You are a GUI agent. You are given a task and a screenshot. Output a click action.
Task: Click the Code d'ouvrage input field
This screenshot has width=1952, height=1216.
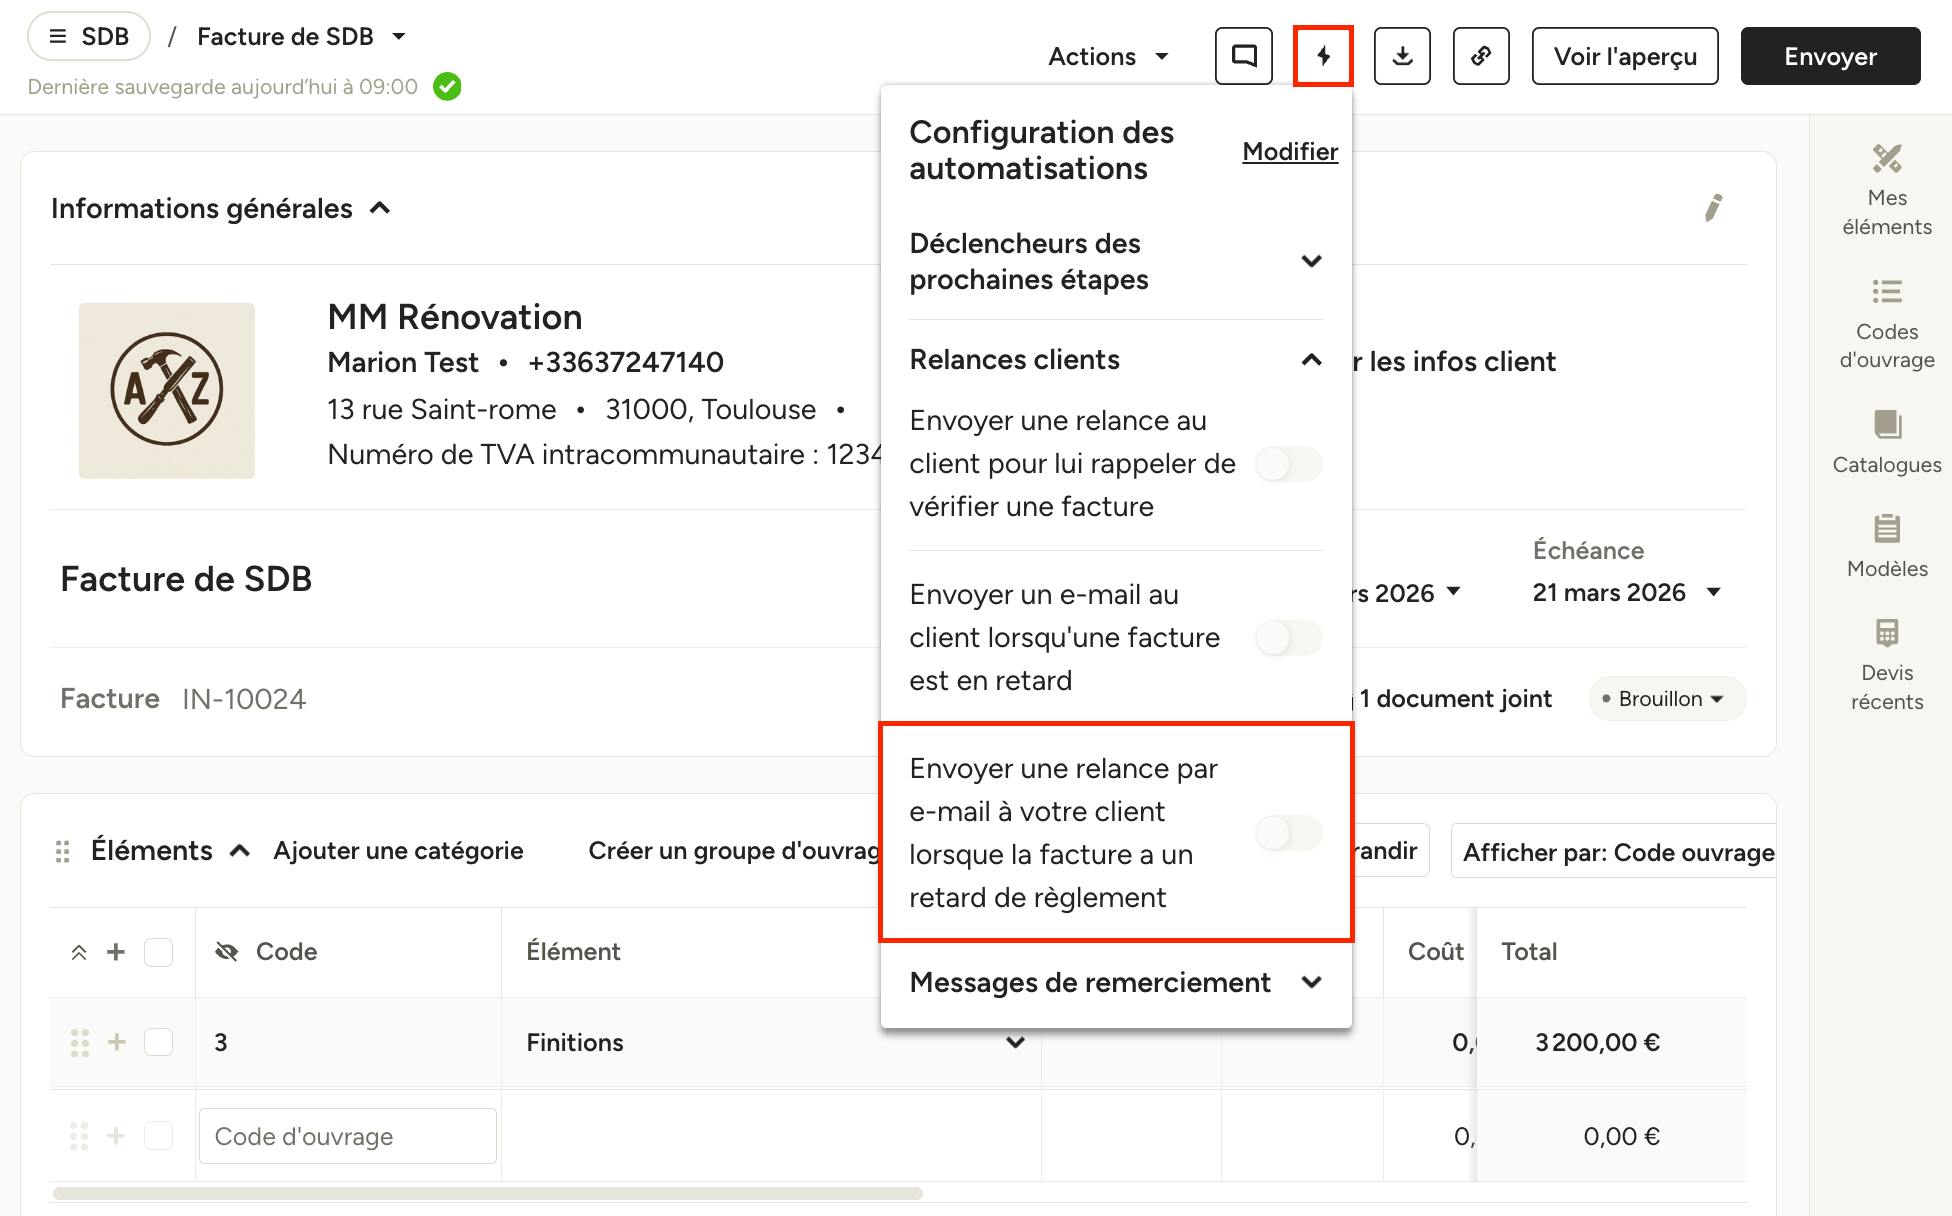(x=348, y=1136)
